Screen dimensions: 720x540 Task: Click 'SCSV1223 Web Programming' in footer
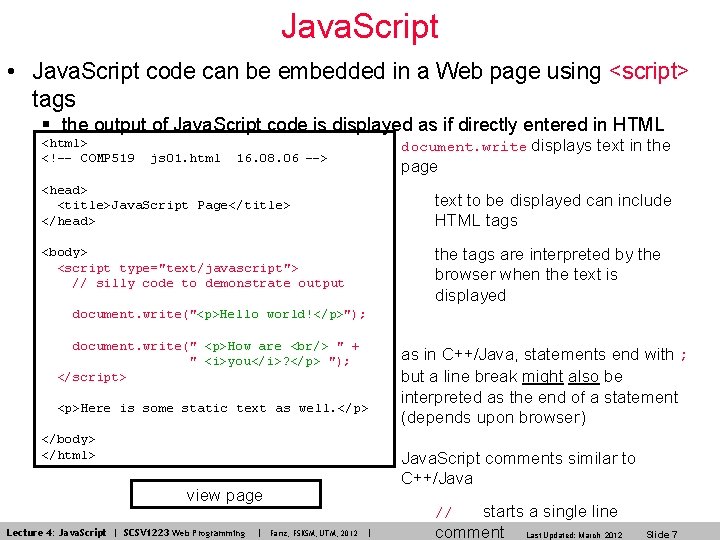pyautogui.click(x=184, y=533)
